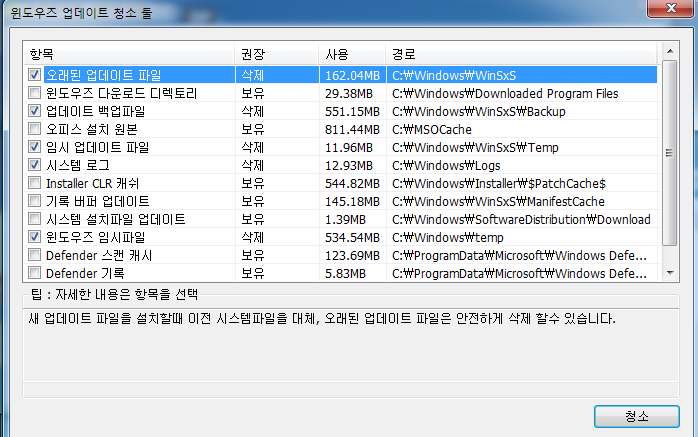Click the 544.82MB size value
Viewport: 698px width, 437px height.
pyautogui.click(x=352, y=184)
